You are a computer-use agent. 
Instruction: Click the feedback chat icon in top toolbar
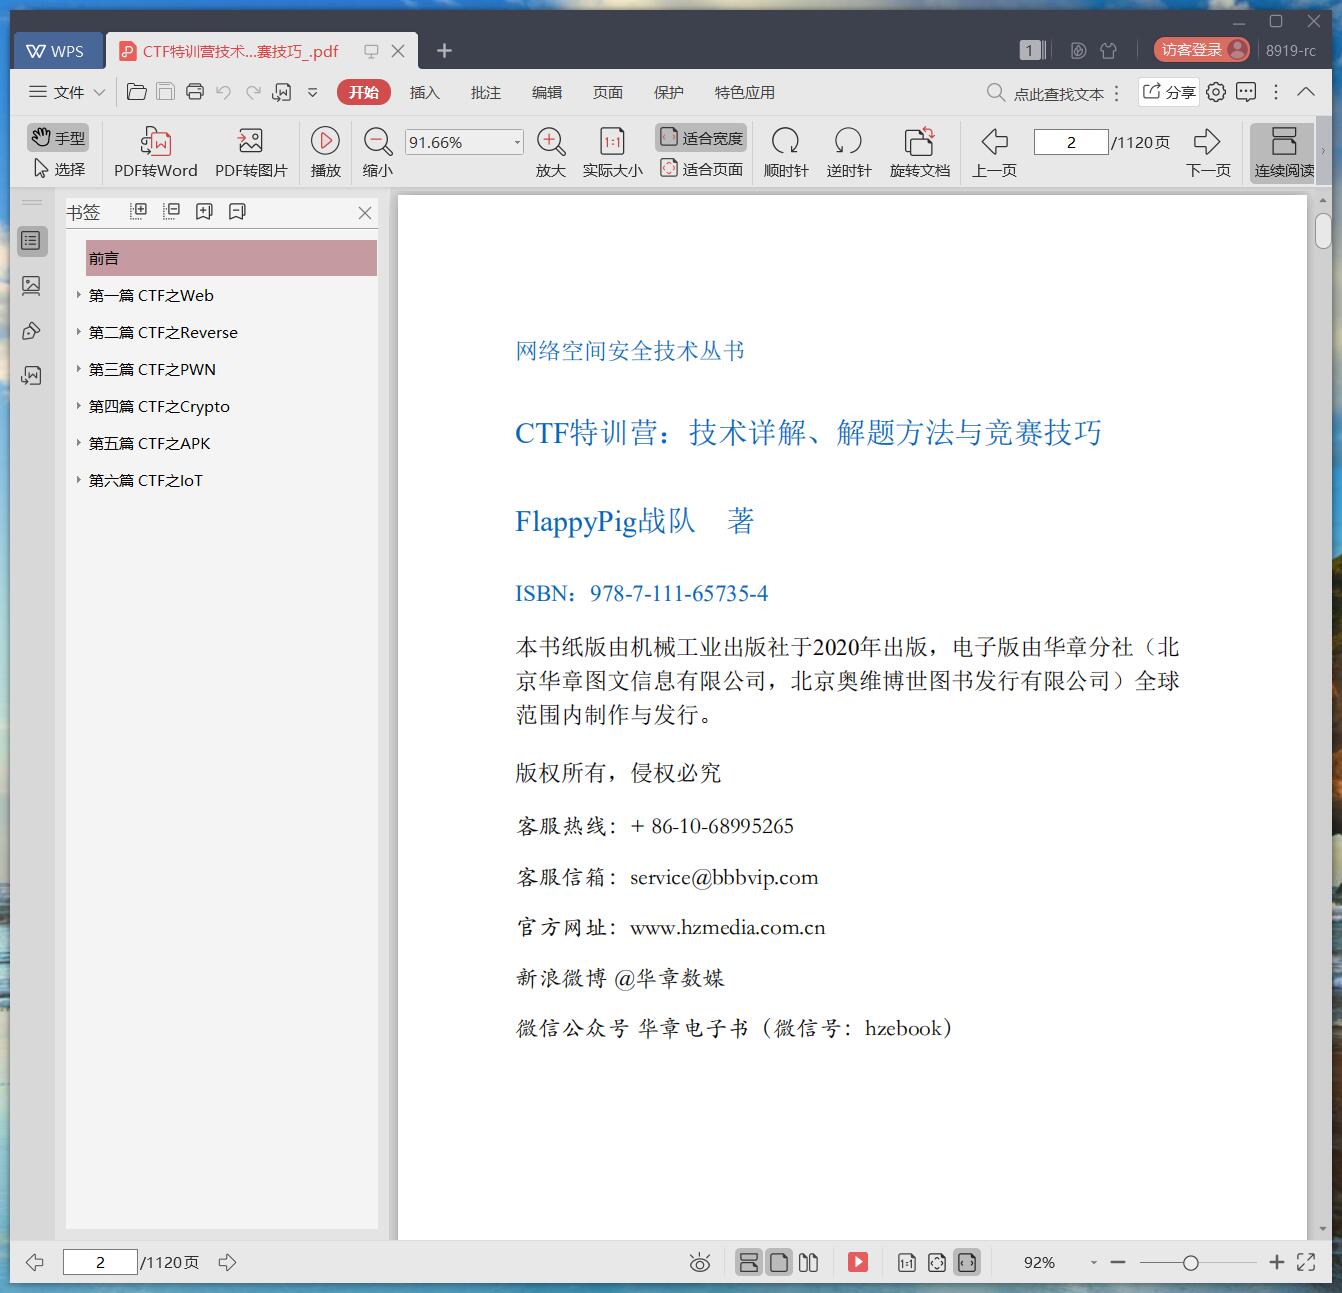coord(1246,92)
